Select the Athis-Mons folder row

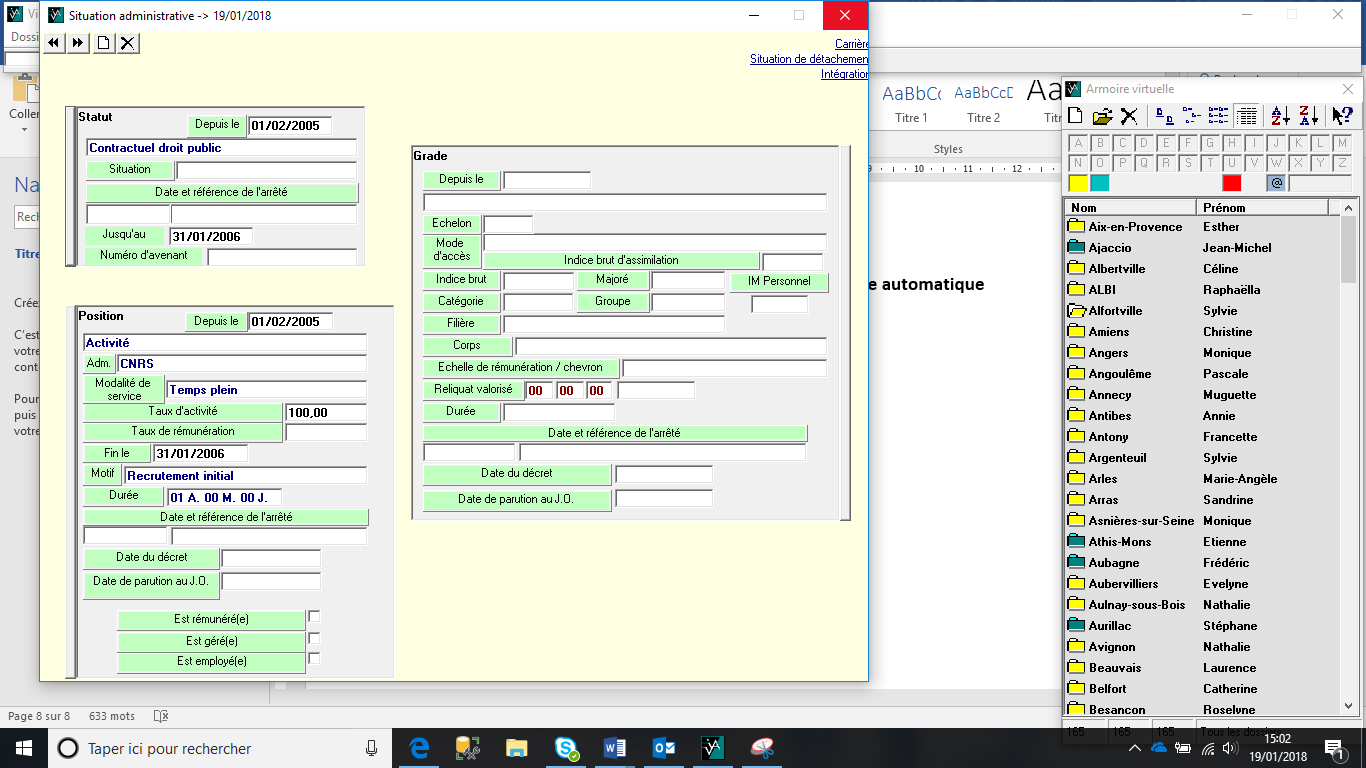(x=1200, y=542)
